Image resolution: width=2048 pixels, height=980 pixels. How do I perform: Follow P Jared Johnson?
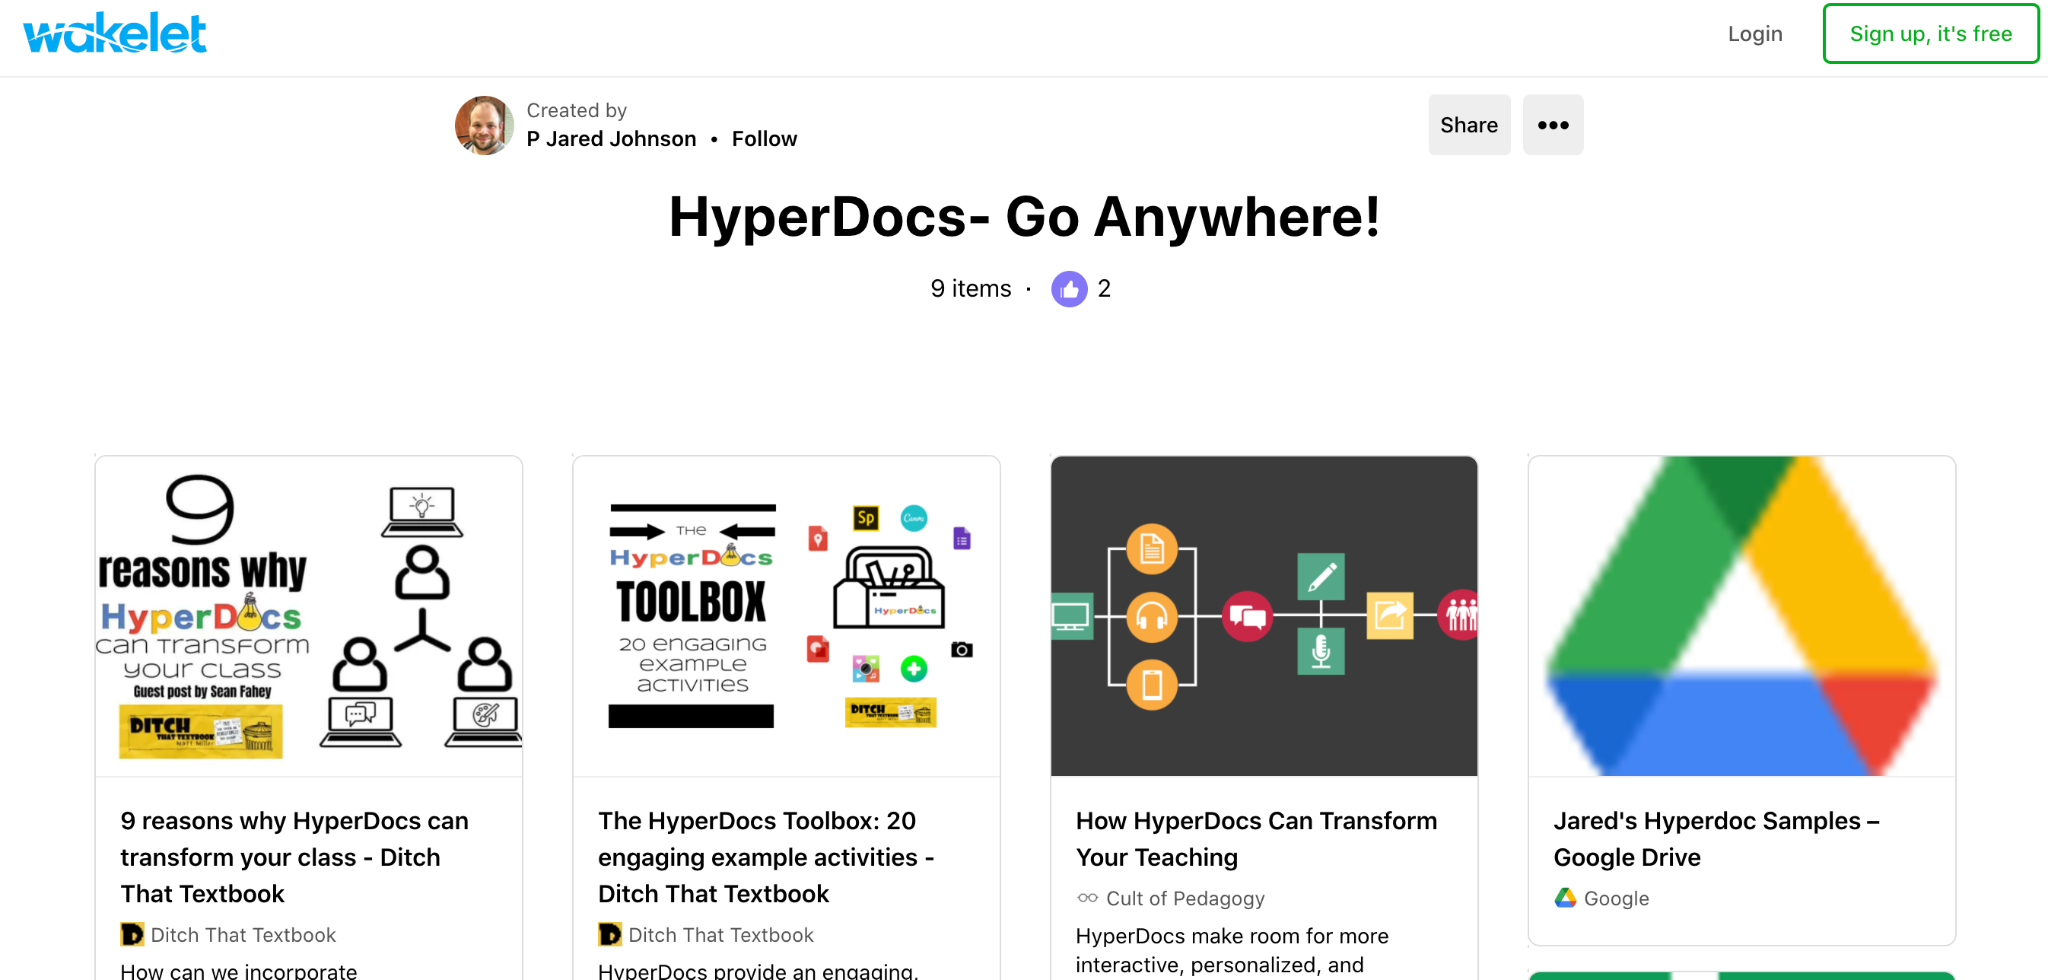pyautogui.click(x=764, y=139)
